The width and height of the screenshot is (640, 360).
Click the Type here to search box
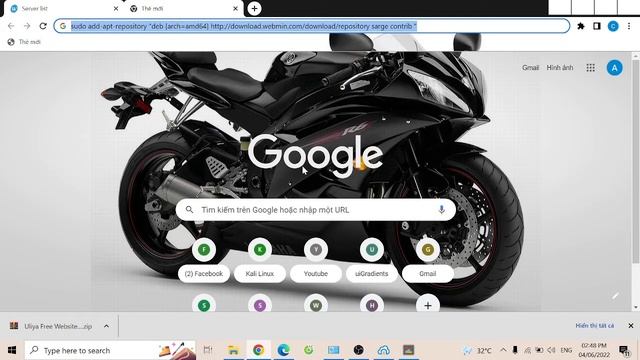[x=110, y=350]
